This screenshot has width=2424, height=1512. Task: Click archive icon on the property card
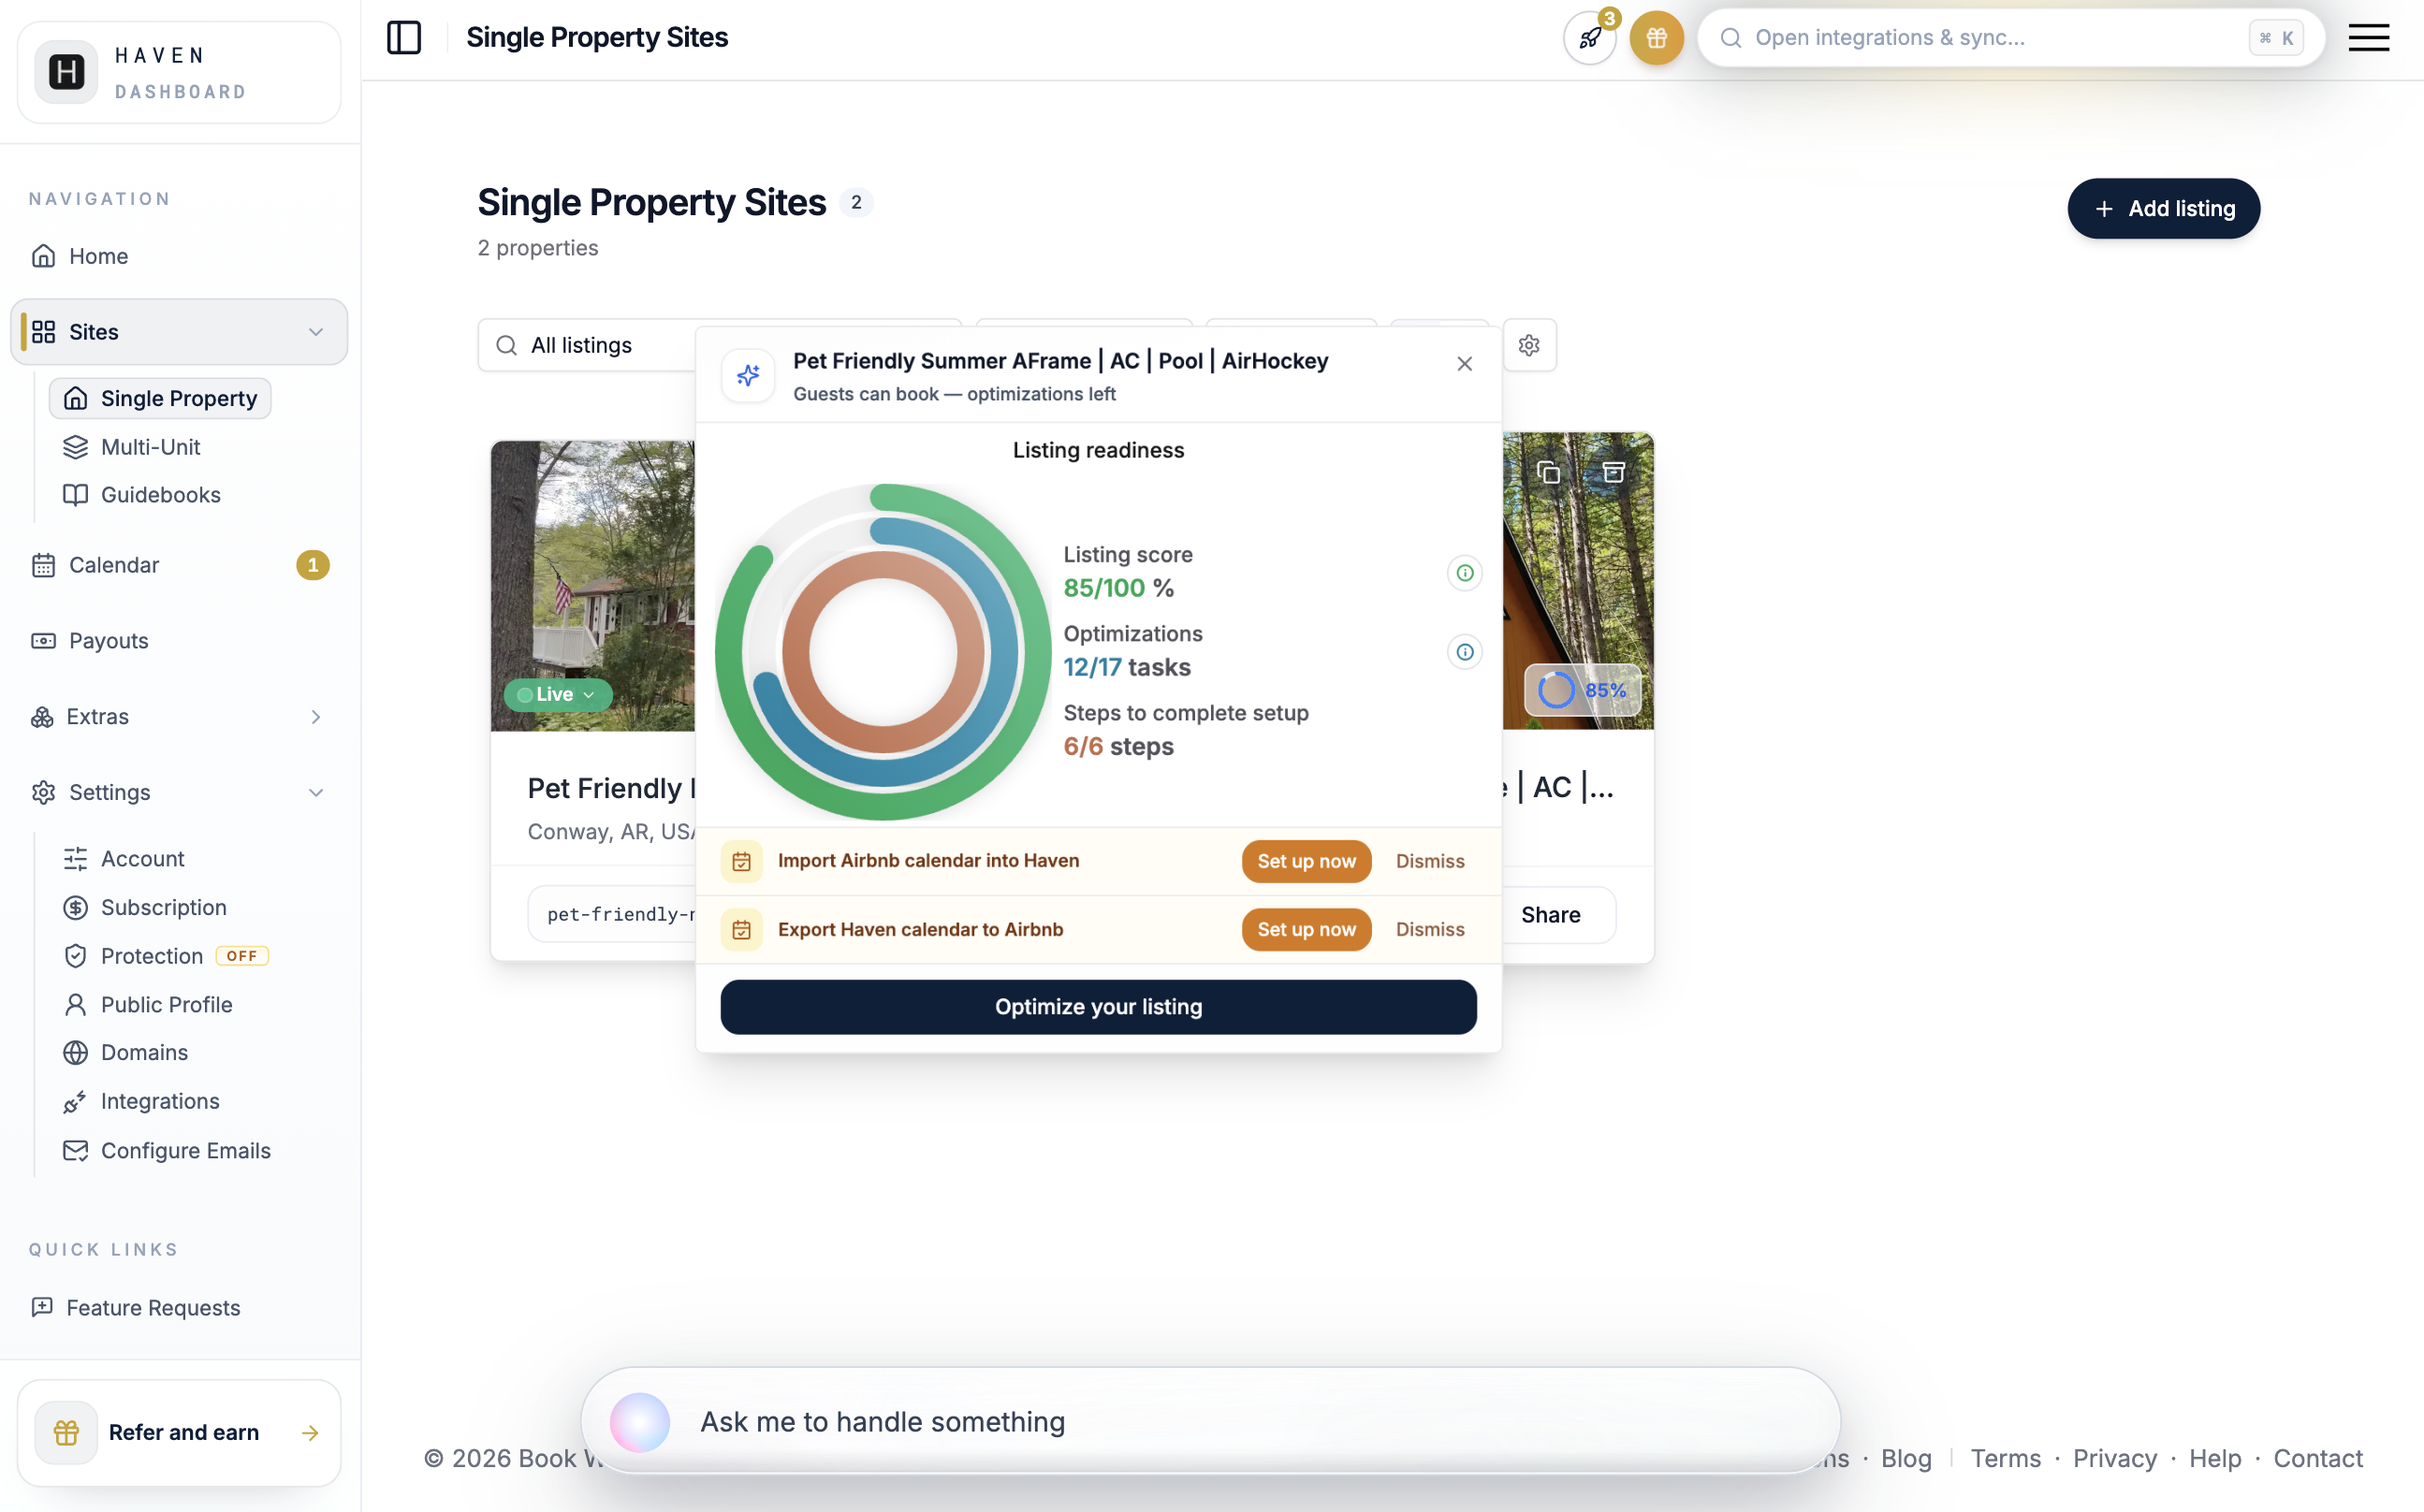point(1613,472)
